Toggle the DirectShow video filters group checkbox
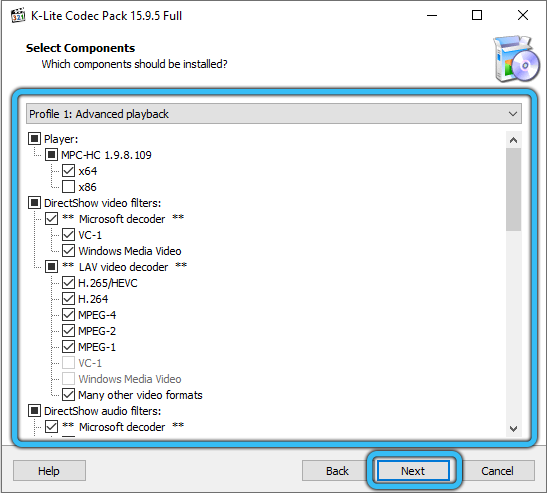 coord(34,203)
